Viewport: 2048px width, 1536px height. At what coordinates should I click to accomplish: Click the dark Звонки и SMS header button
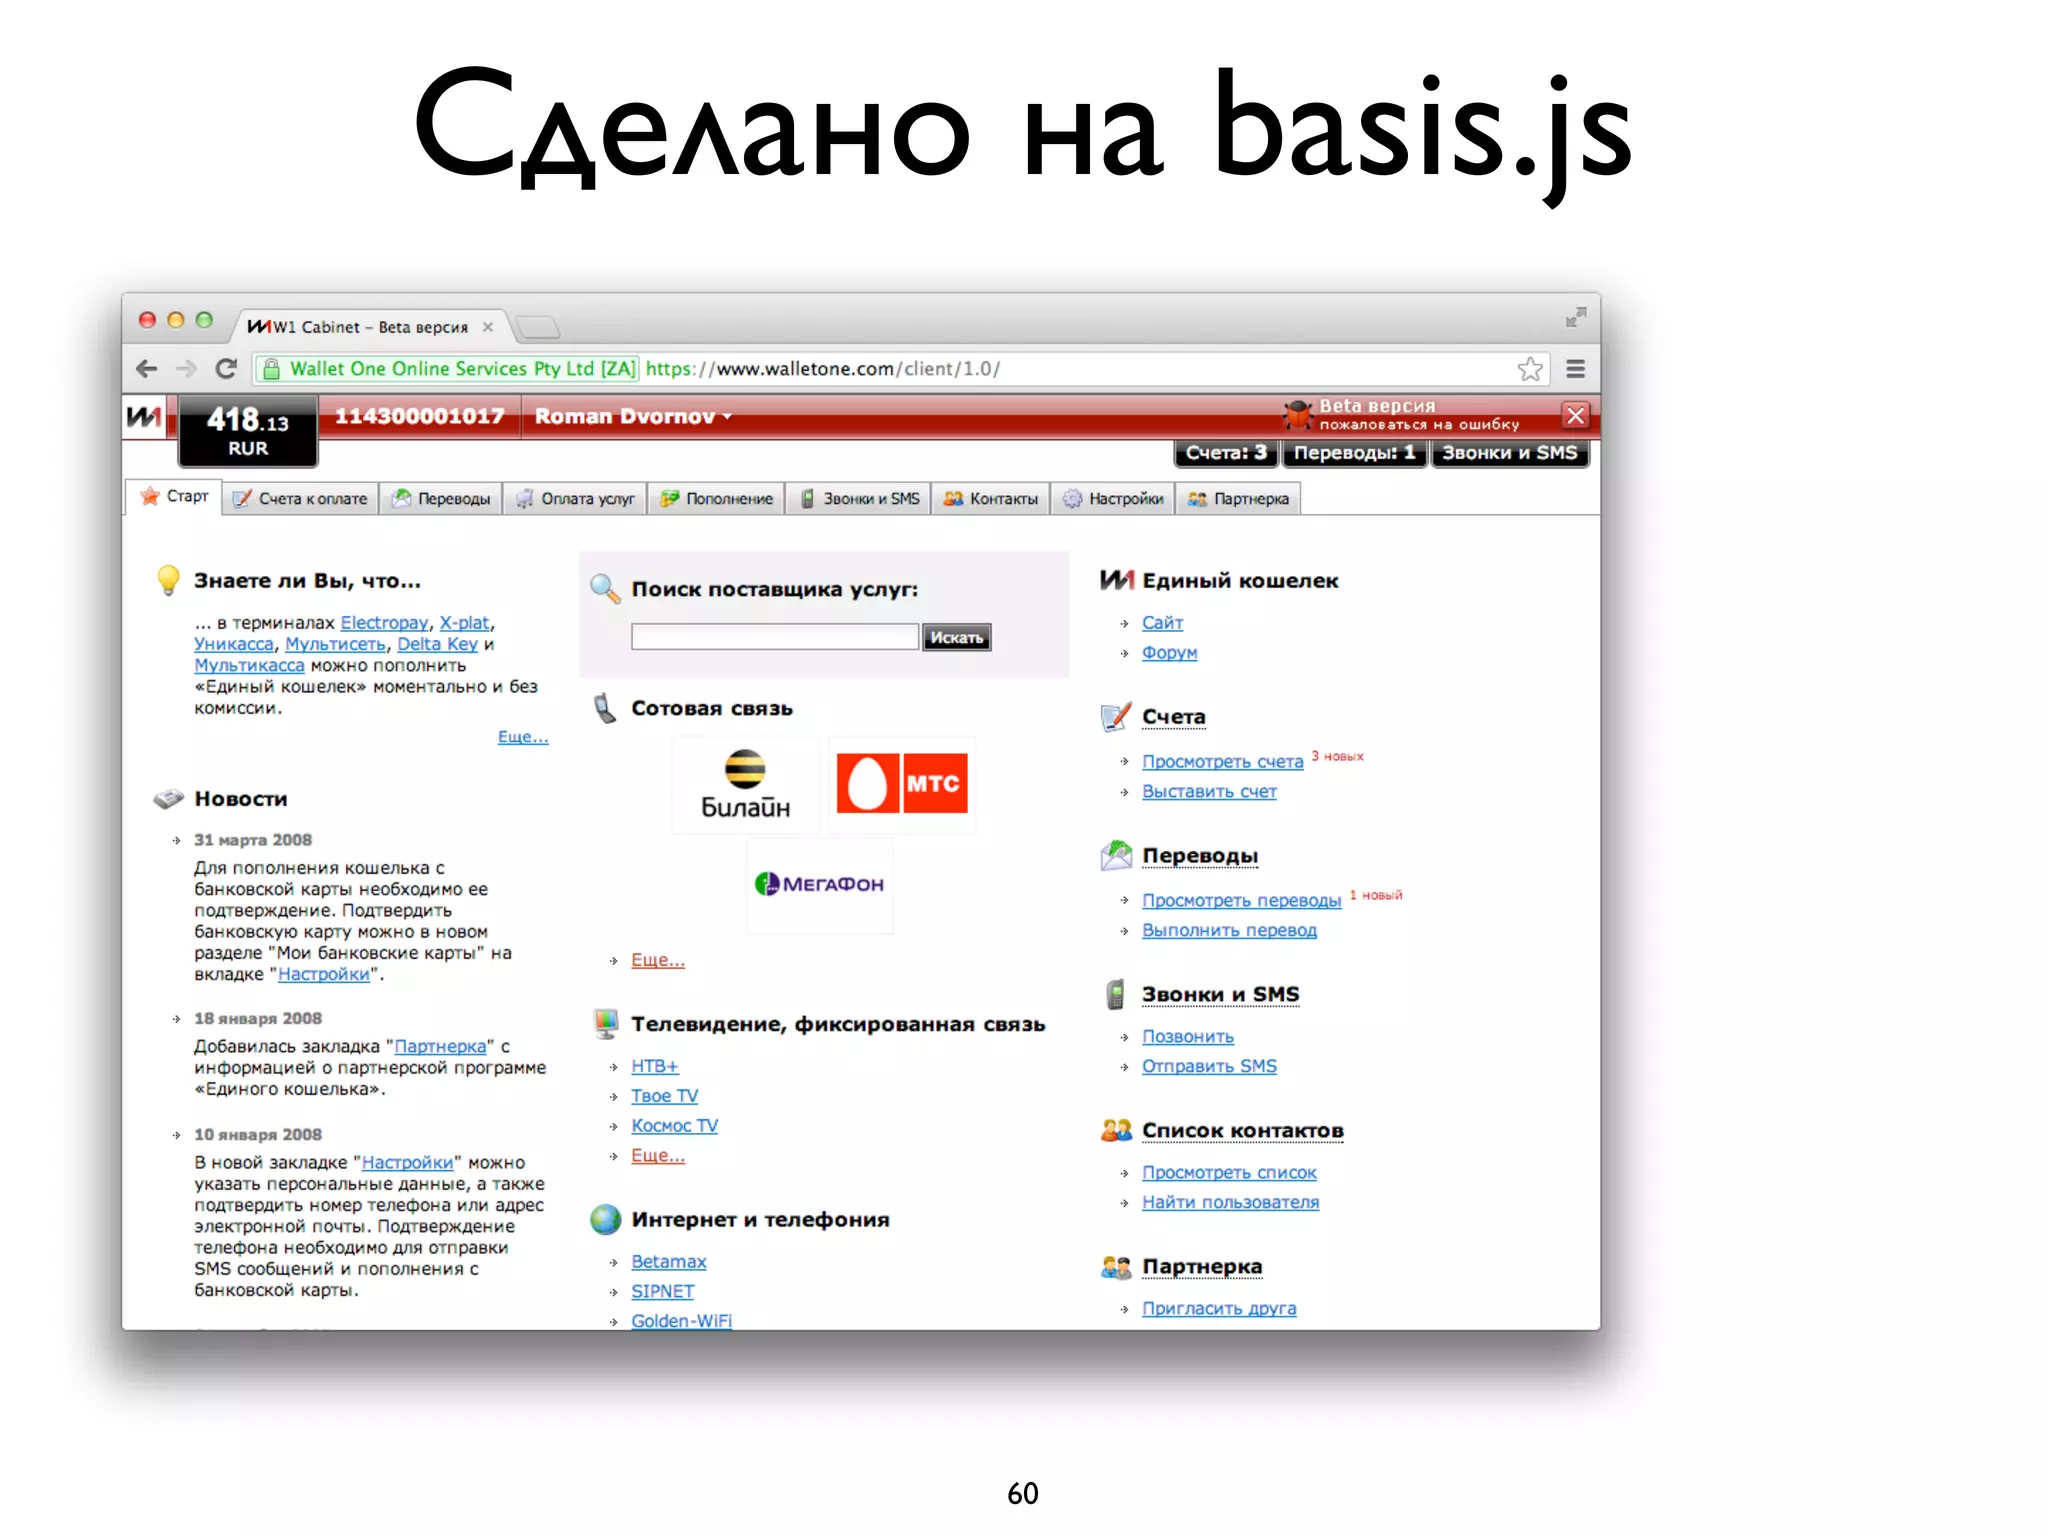point(1509,453)
